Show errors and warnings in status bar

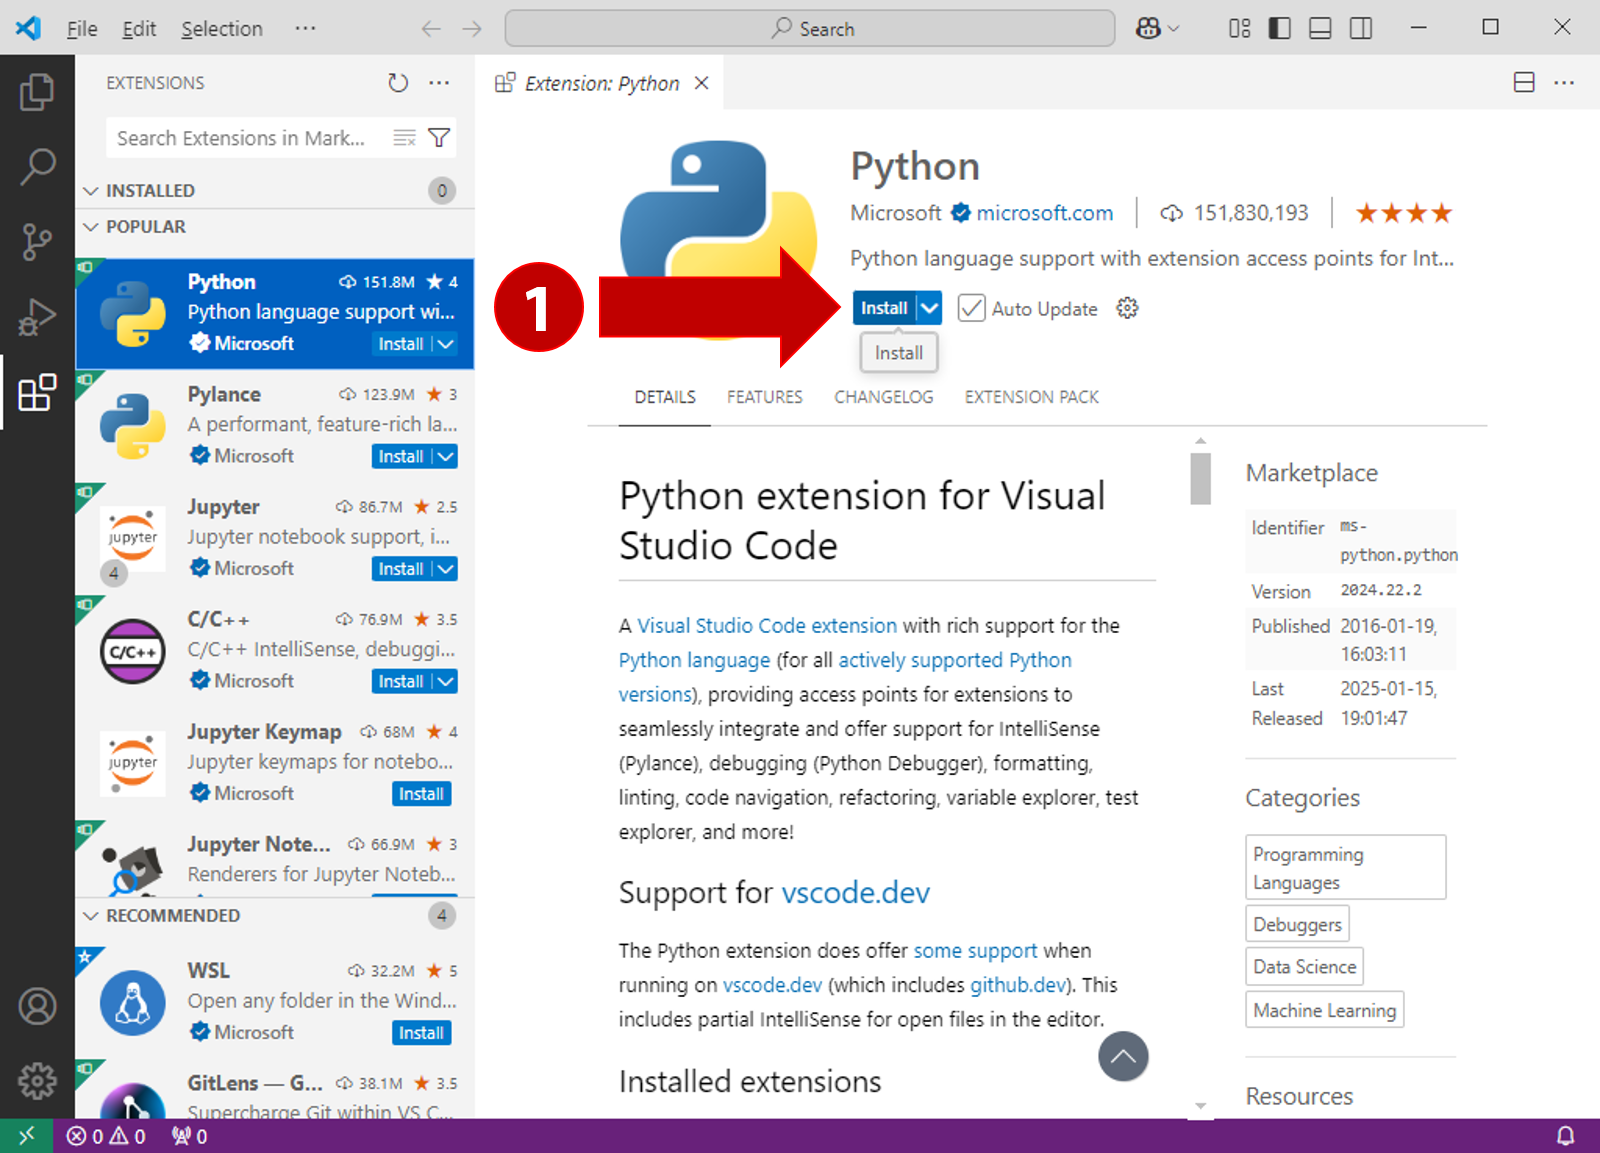[106, 1136]
